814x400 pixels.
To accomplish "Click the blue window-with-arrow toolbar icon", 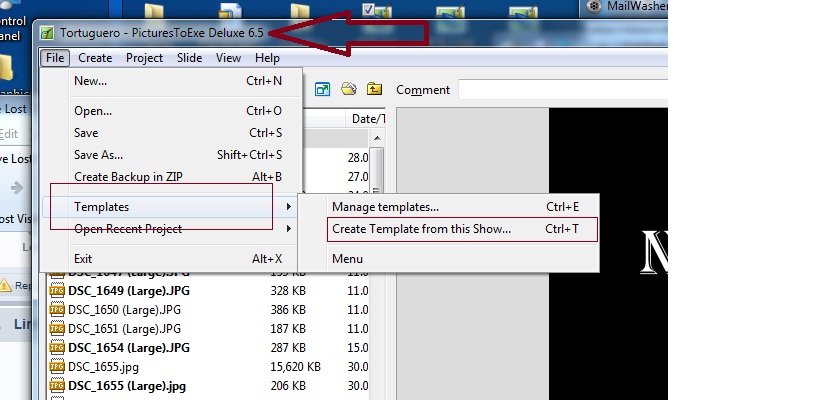I will [322, 89].
